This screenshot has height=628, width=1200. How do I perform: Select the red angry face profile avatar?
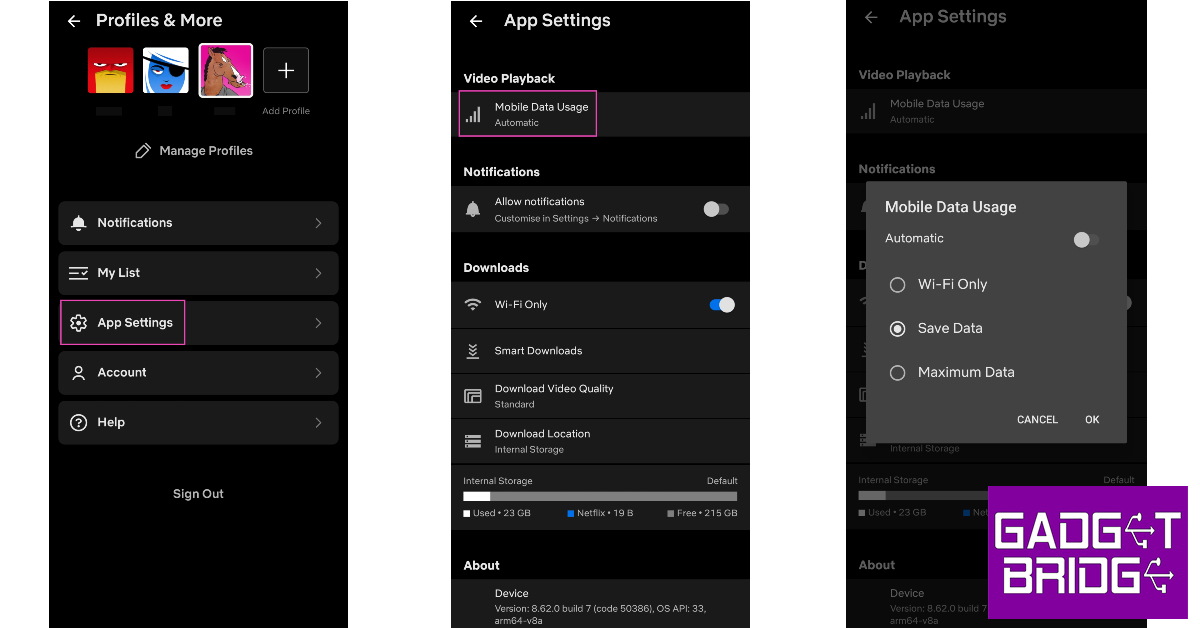click(110, 70)
